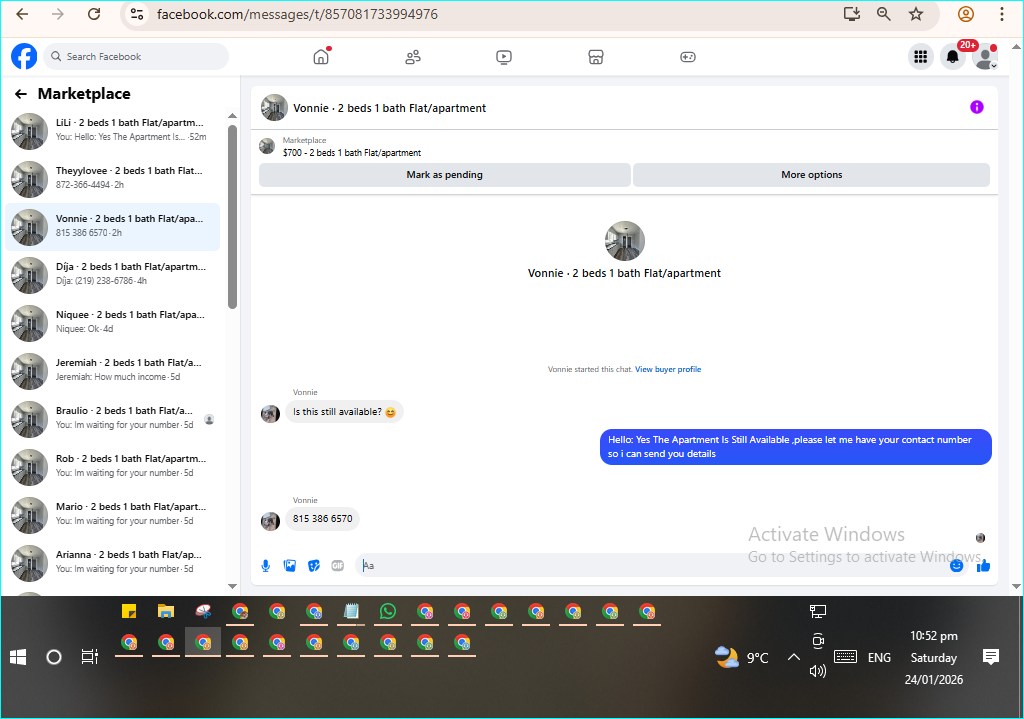Go back using Marketplace back arrow

tap(21, 94)
